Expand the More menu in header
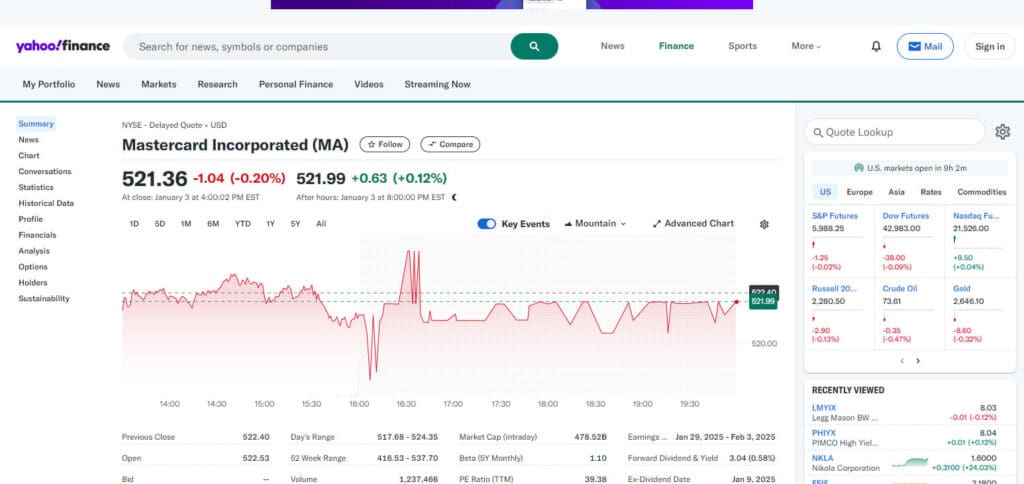Image resolution: width=1024 pixels, height=484 pixels. pyautogui.click(x=806, y=46)
